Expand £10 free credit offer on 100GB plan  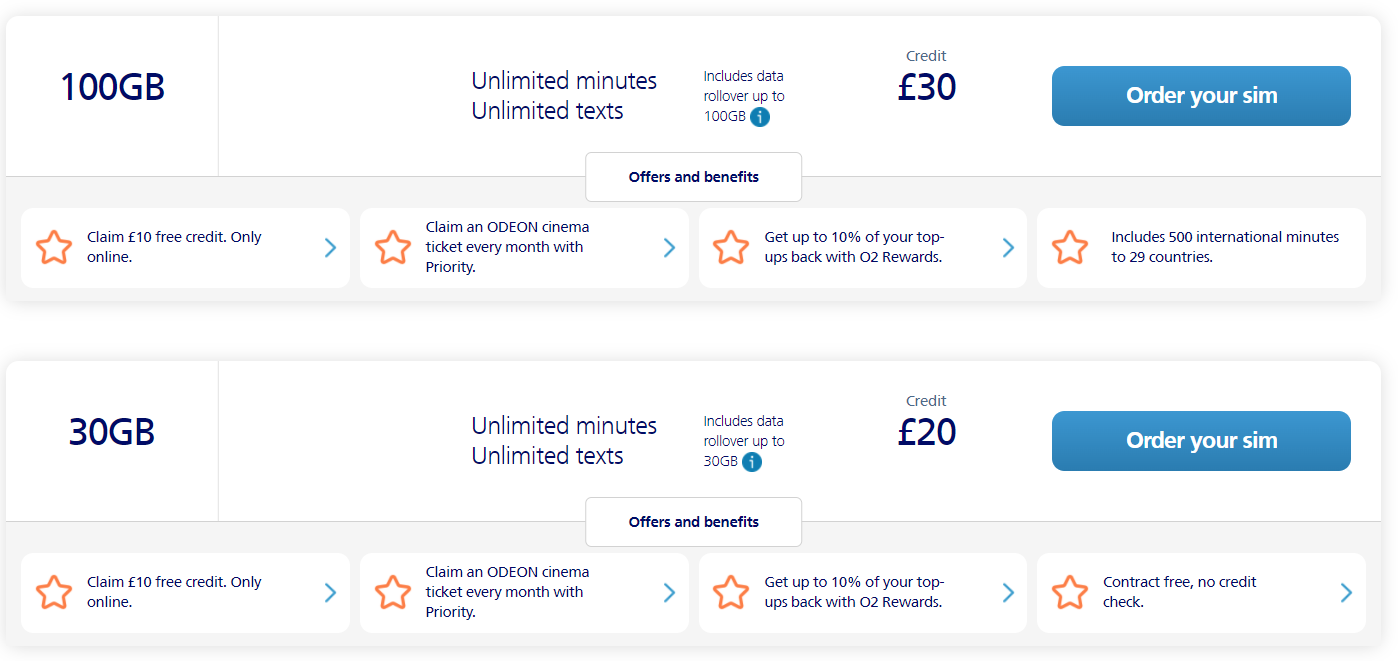[330, 248]
